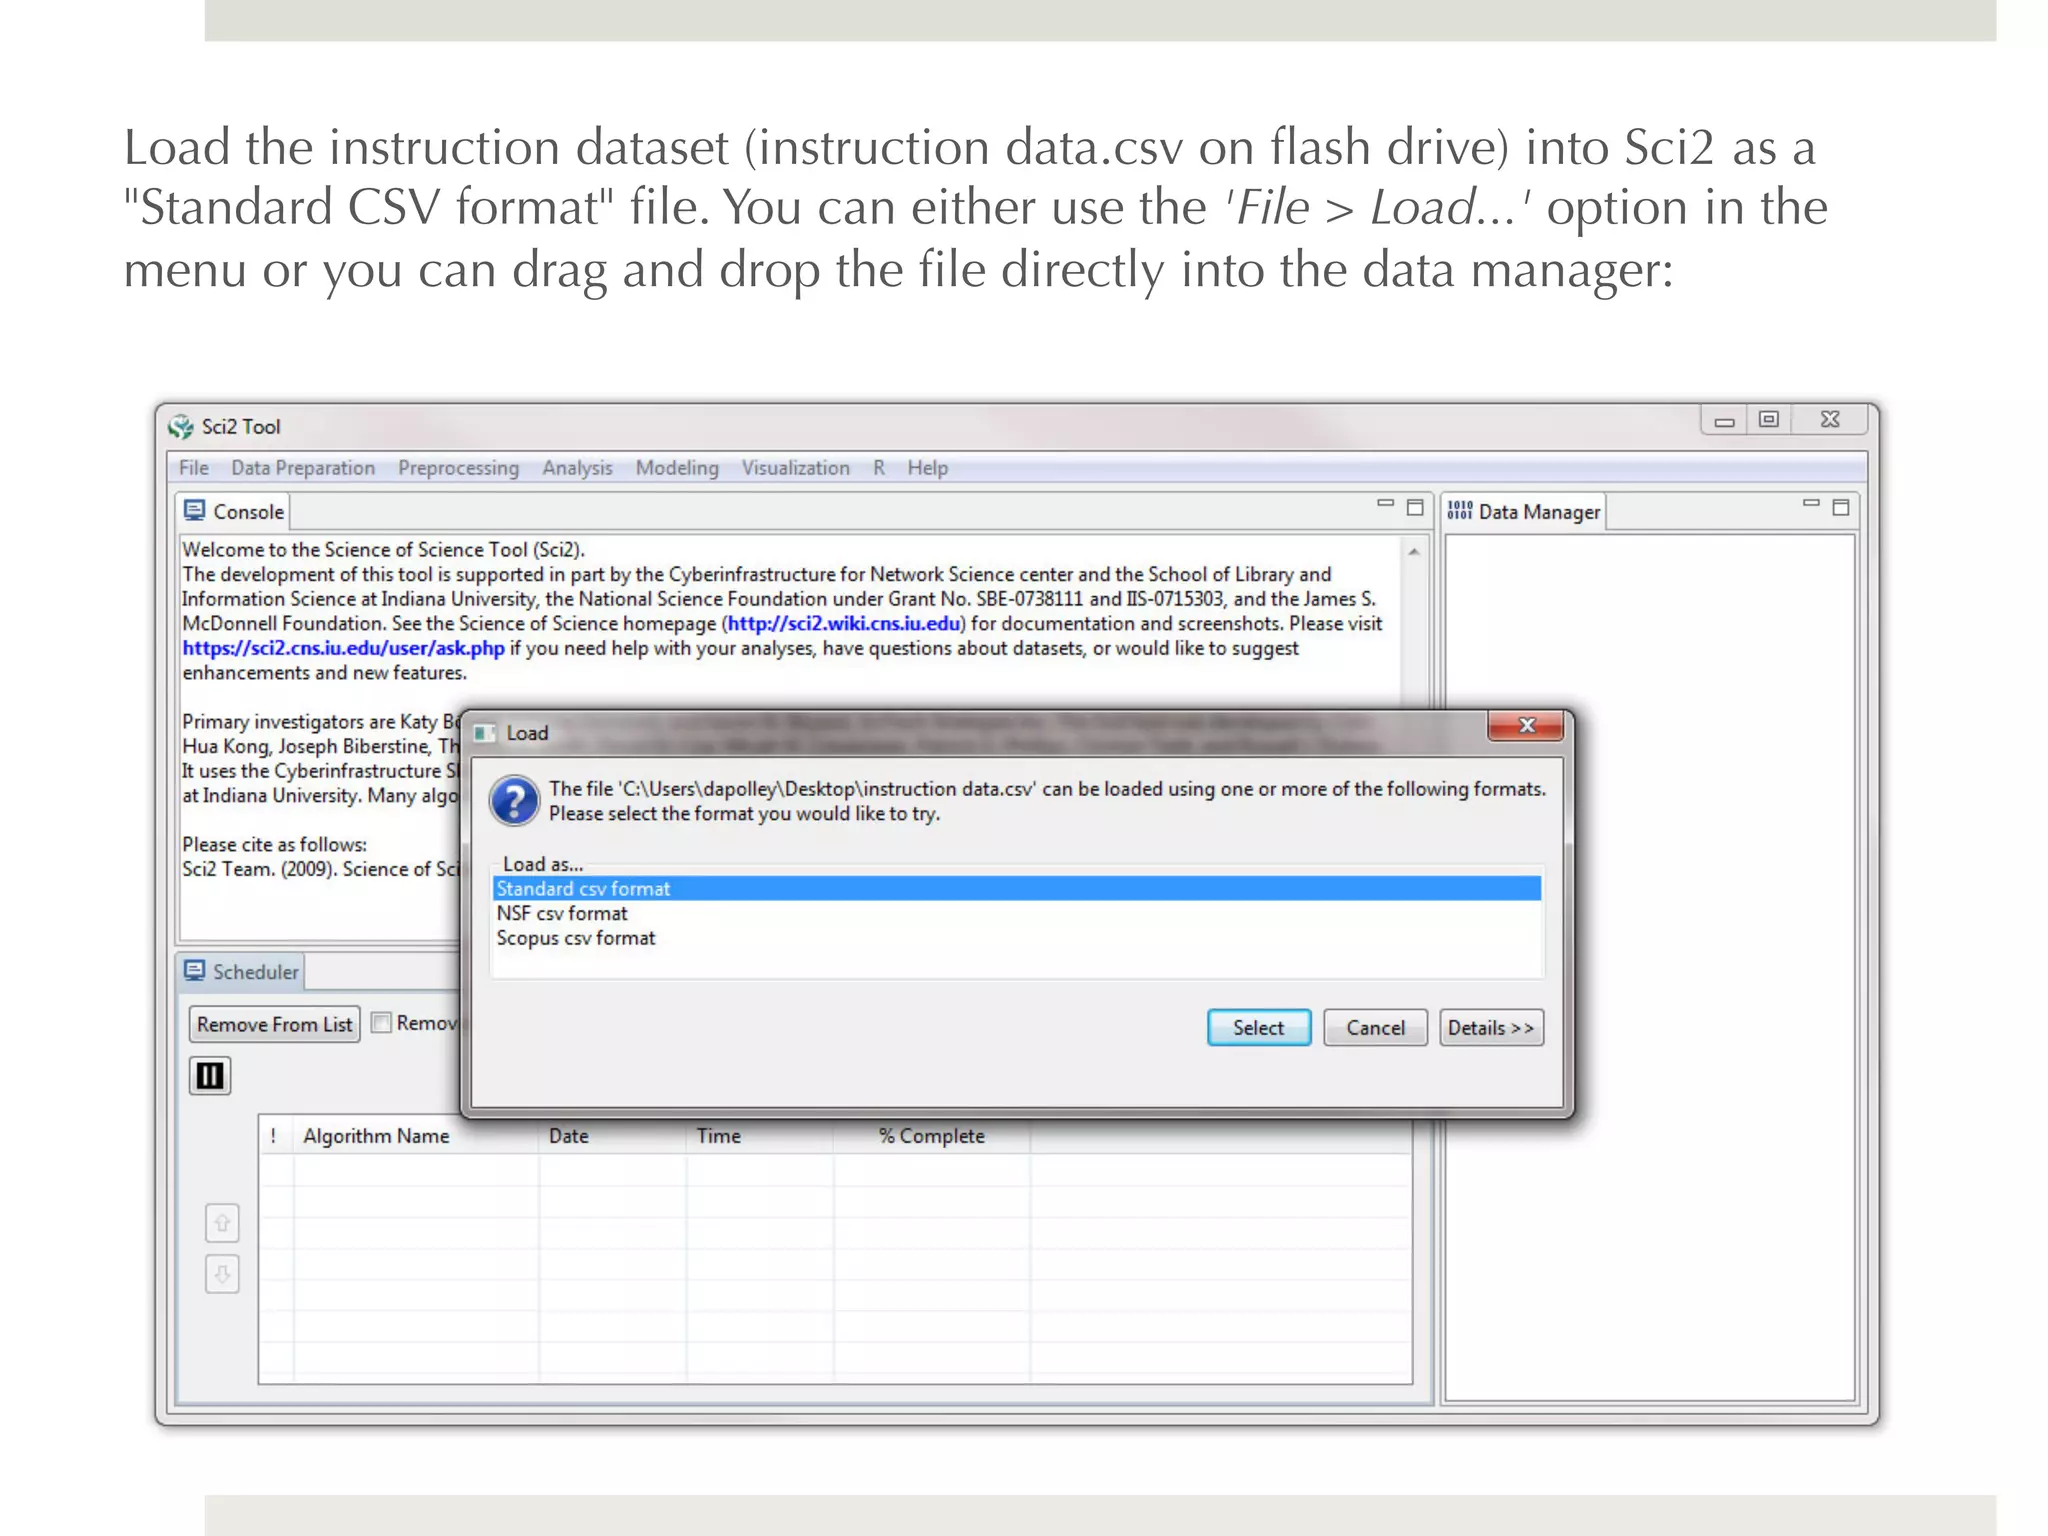
Task: Pause the scheduler with the pause button
Action: [x=210, y=1076]
